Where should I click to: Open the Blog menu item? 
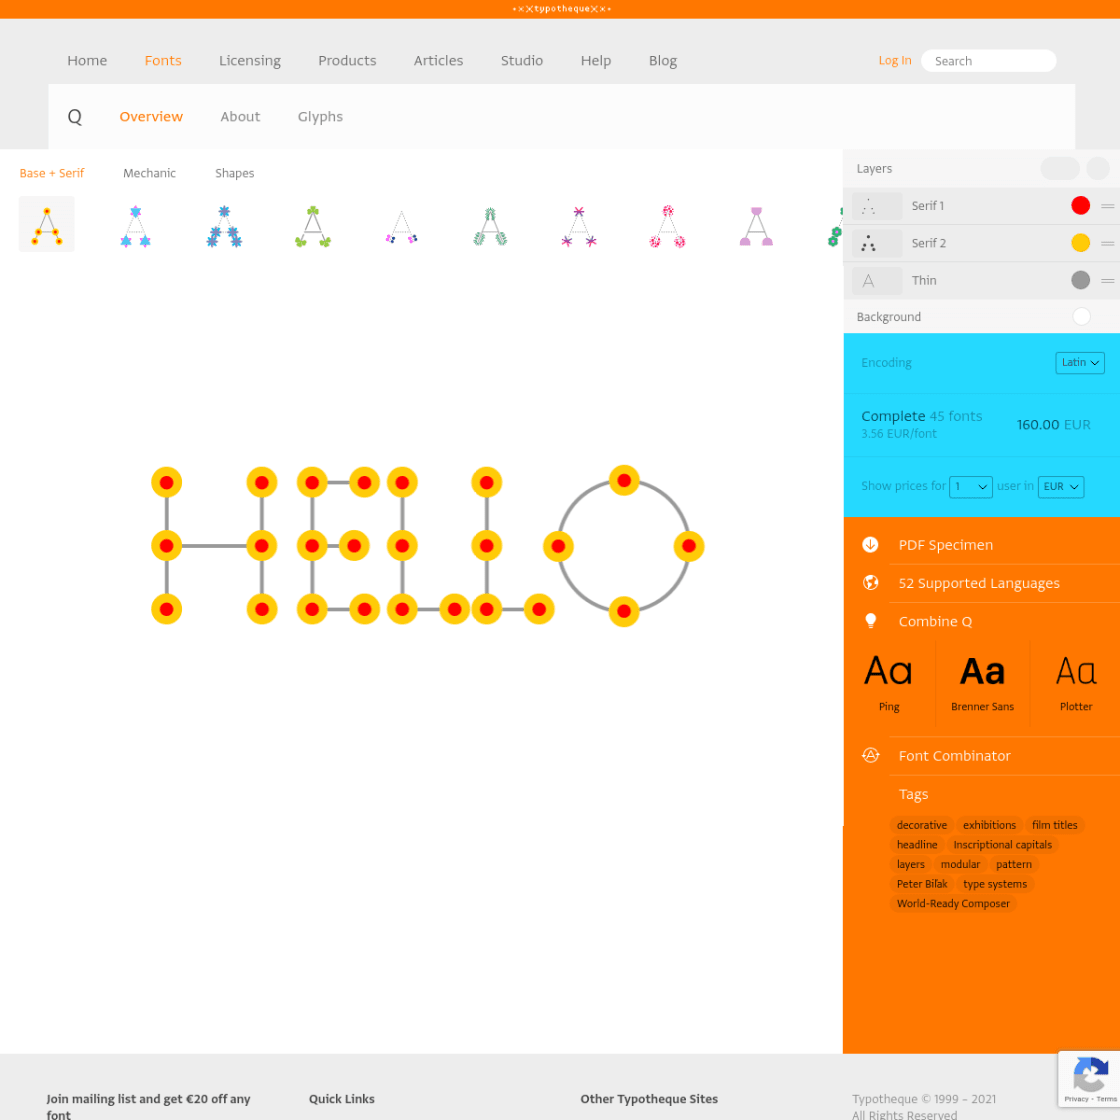[x=663, y=61]
